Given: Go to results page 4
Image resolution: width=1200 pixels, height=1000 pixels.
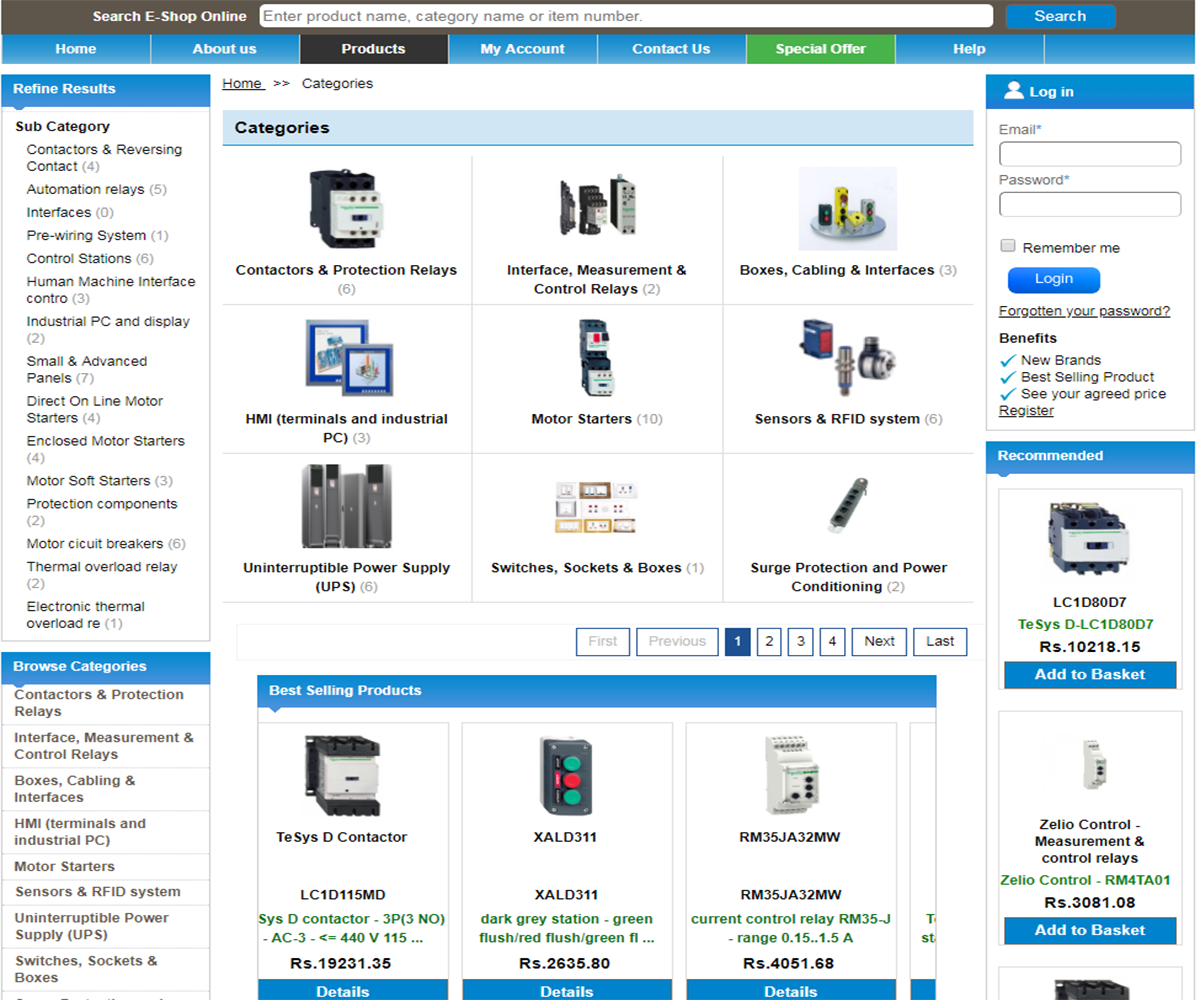Looking at the screenshot, I should [x=832, y=642].
